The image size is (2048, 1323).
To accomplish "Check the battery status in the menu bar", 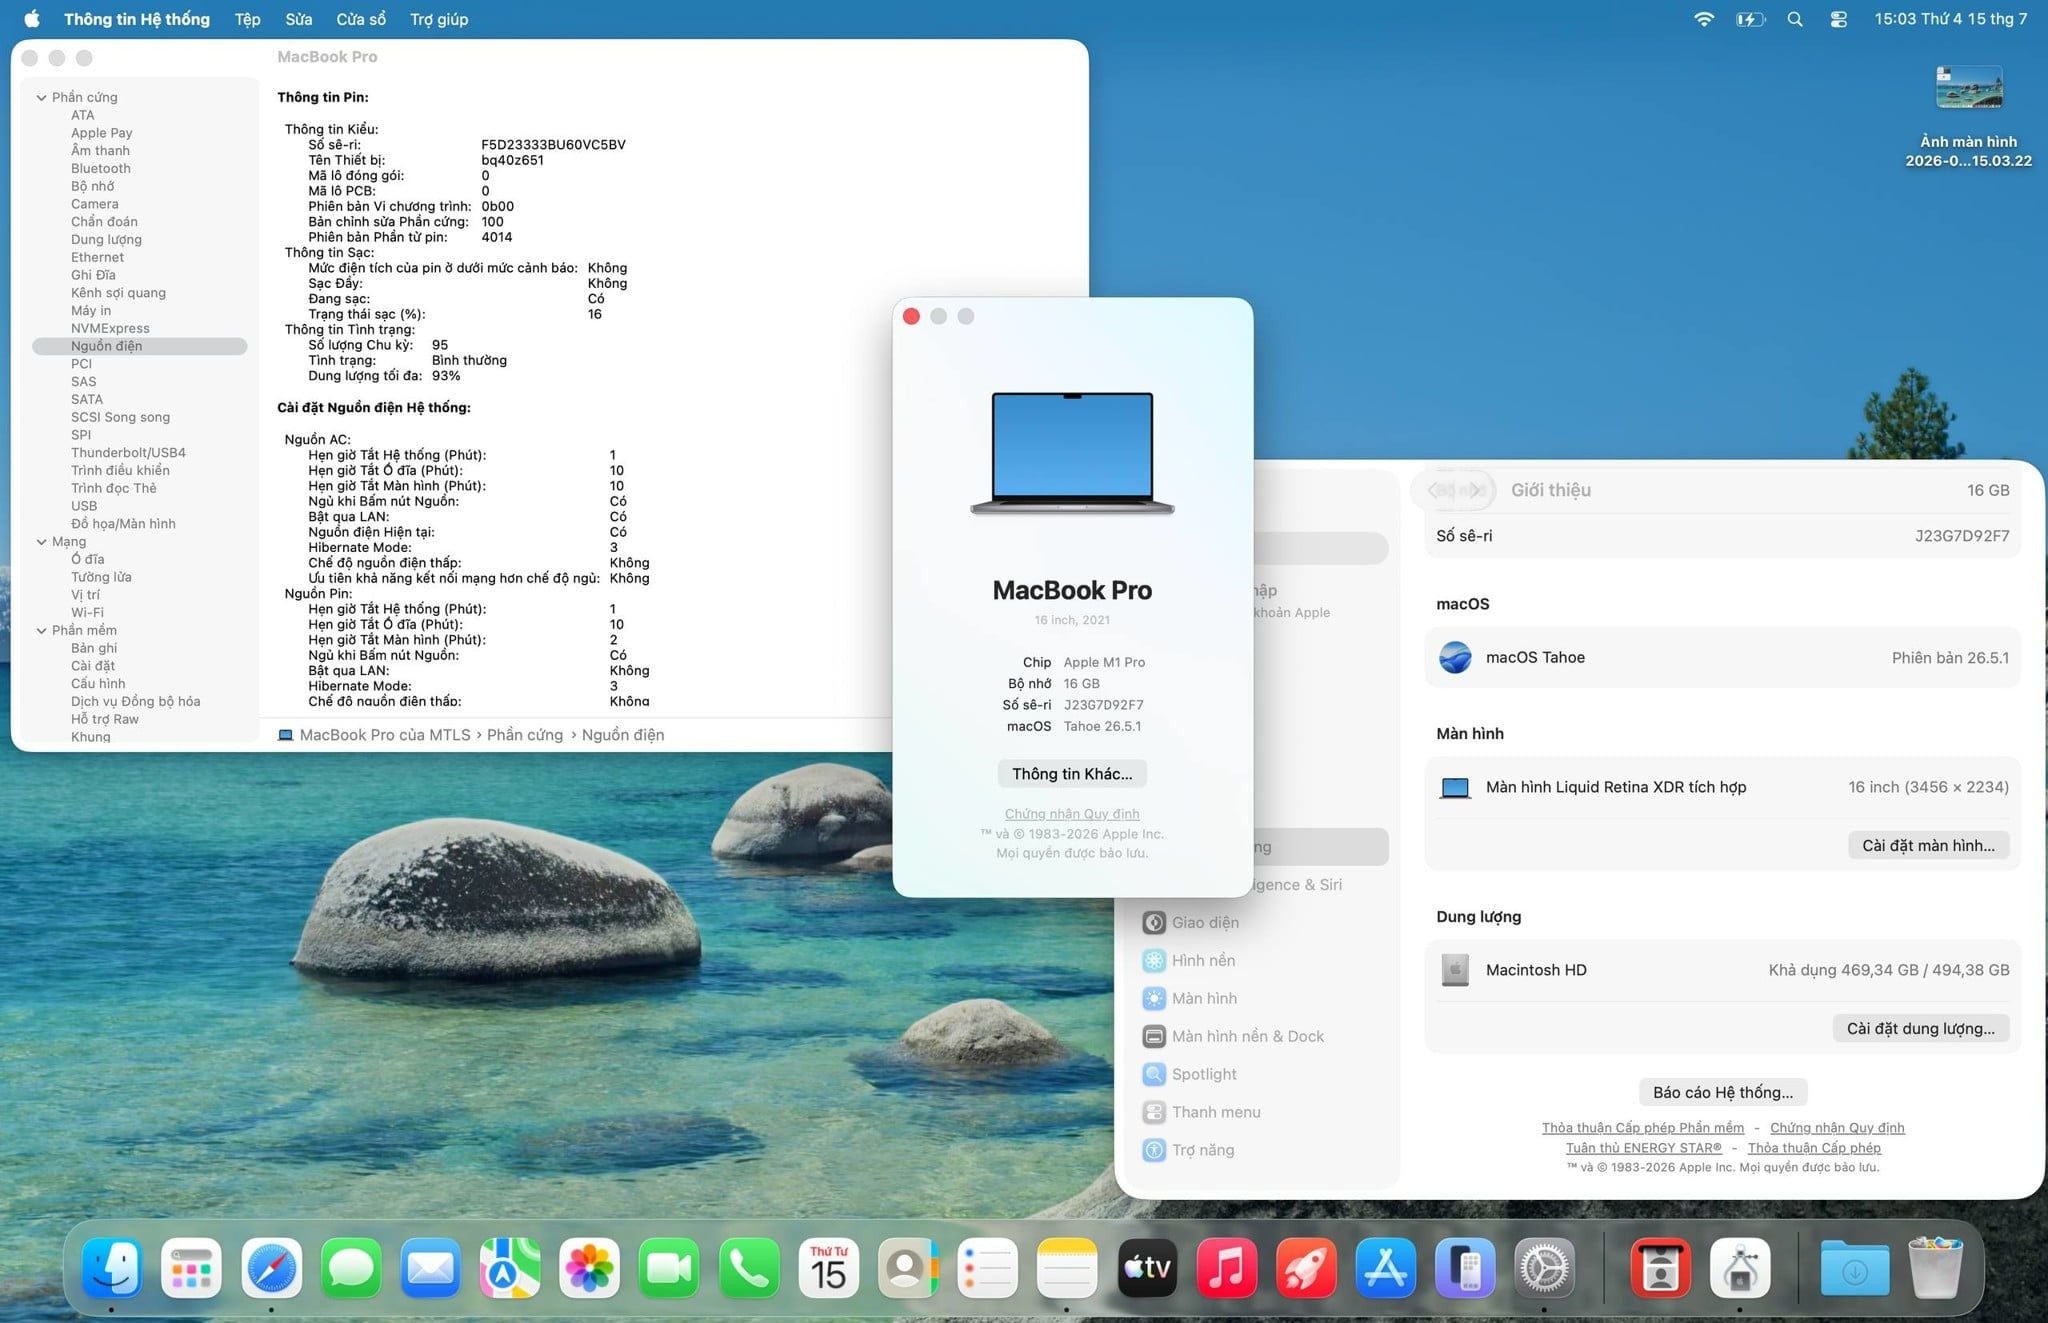I will point(1750,19).
